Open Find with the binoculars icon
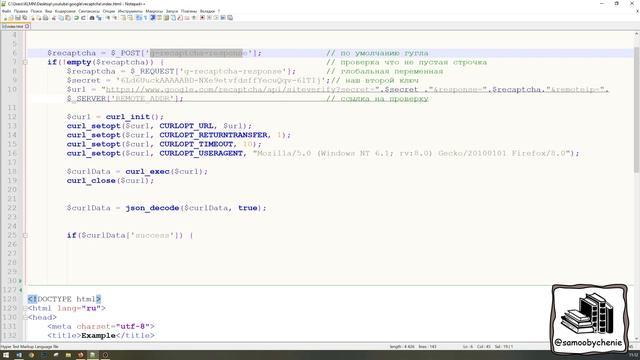The width and height of the screenshot is (640, 360). pos(92,18)
